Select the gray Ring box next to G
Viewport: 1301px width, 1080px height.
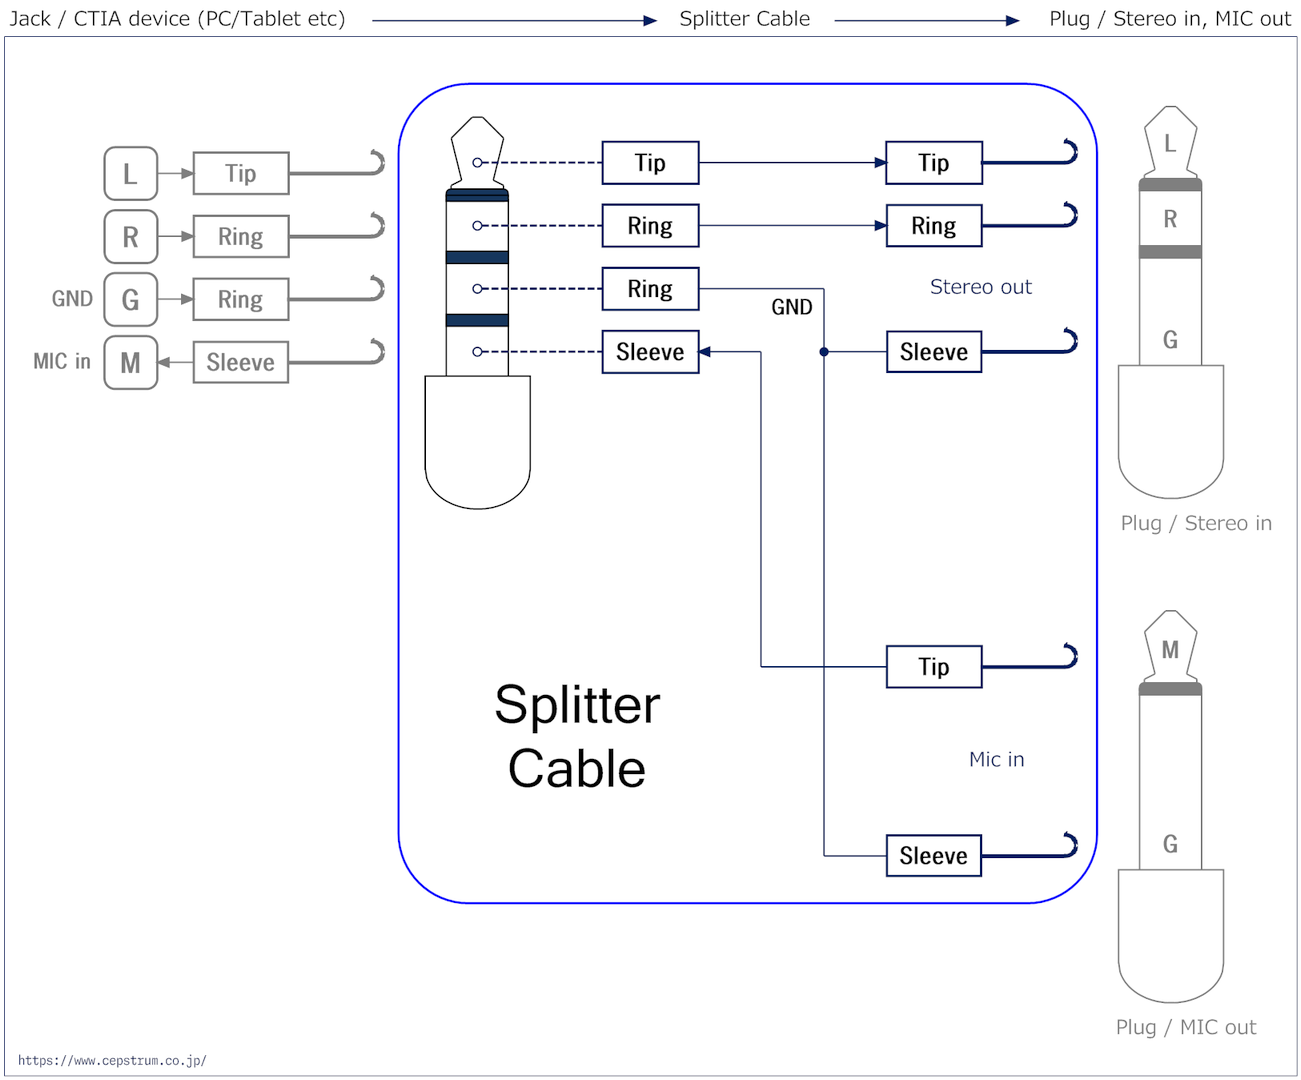(x=241, y=299)
